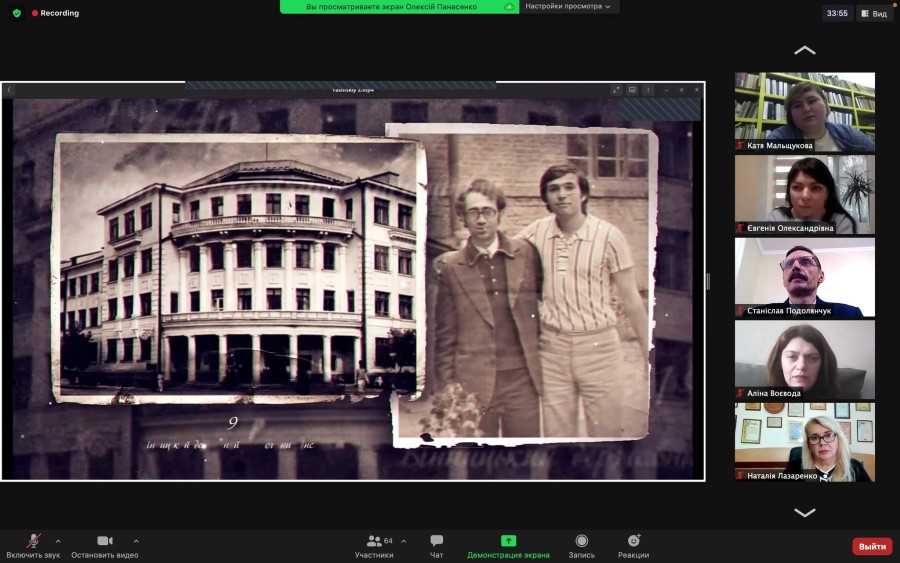
Task: Open the three-dot menu in shared player
Action: tap(648, 90)
